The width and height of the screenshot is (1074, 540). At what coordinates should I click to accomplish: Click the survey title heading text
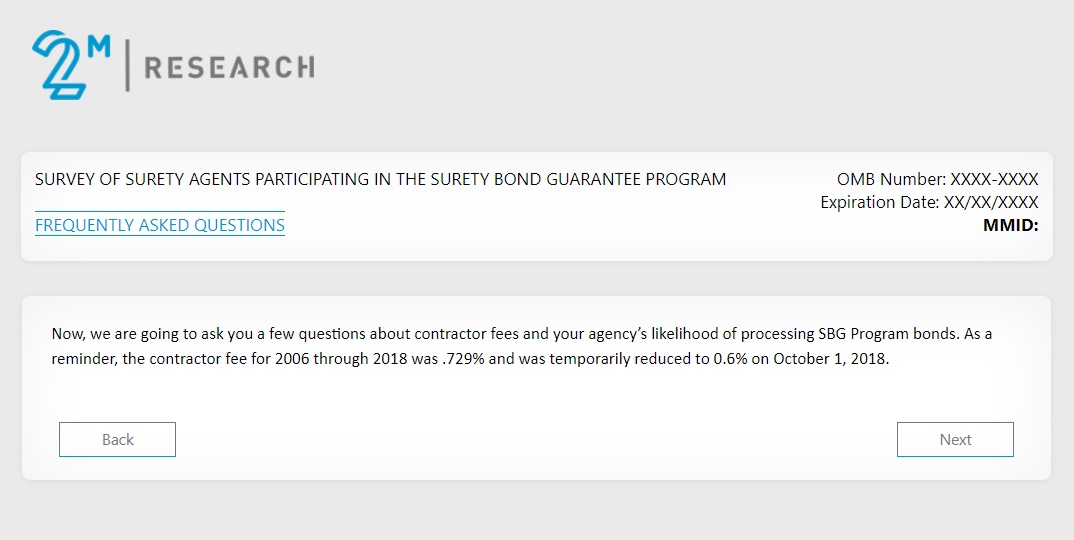click(380, 180)
